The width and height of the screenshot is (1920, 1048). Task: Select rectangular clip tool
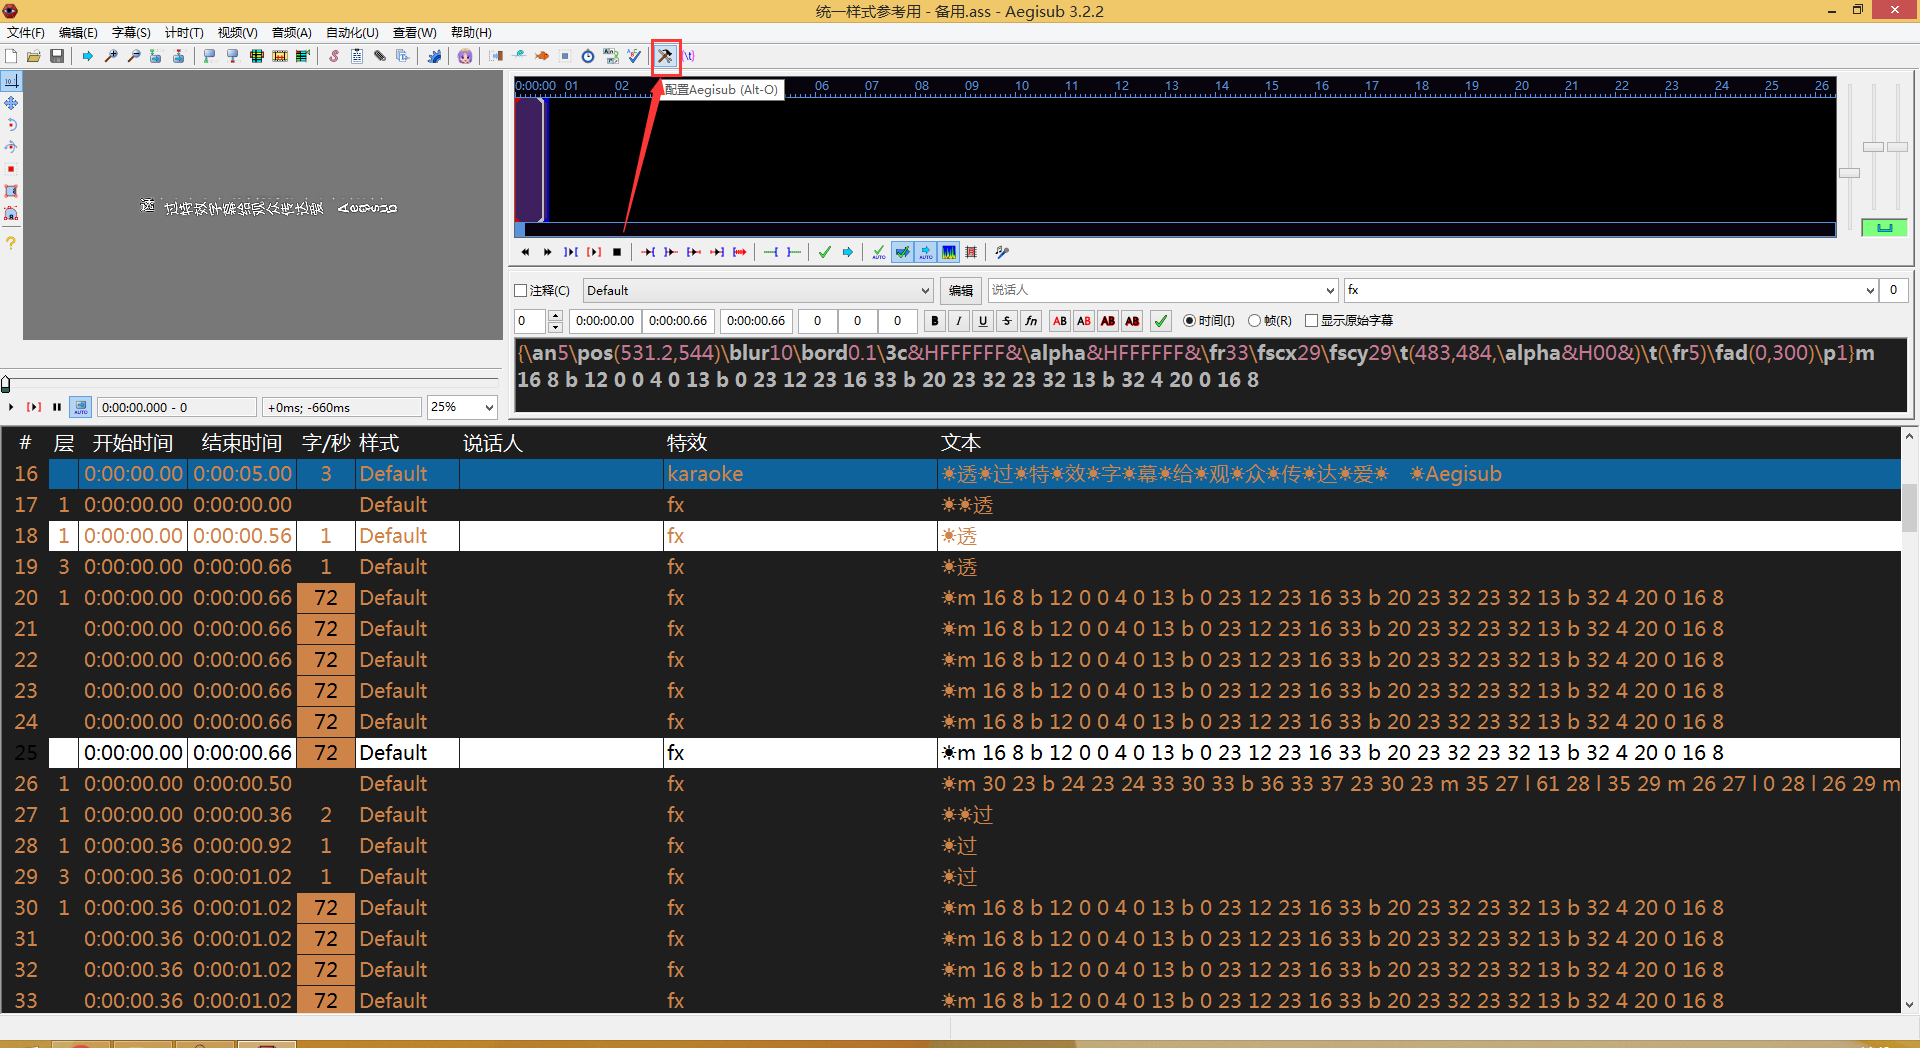pyautogui.click(x=11, y=191)
